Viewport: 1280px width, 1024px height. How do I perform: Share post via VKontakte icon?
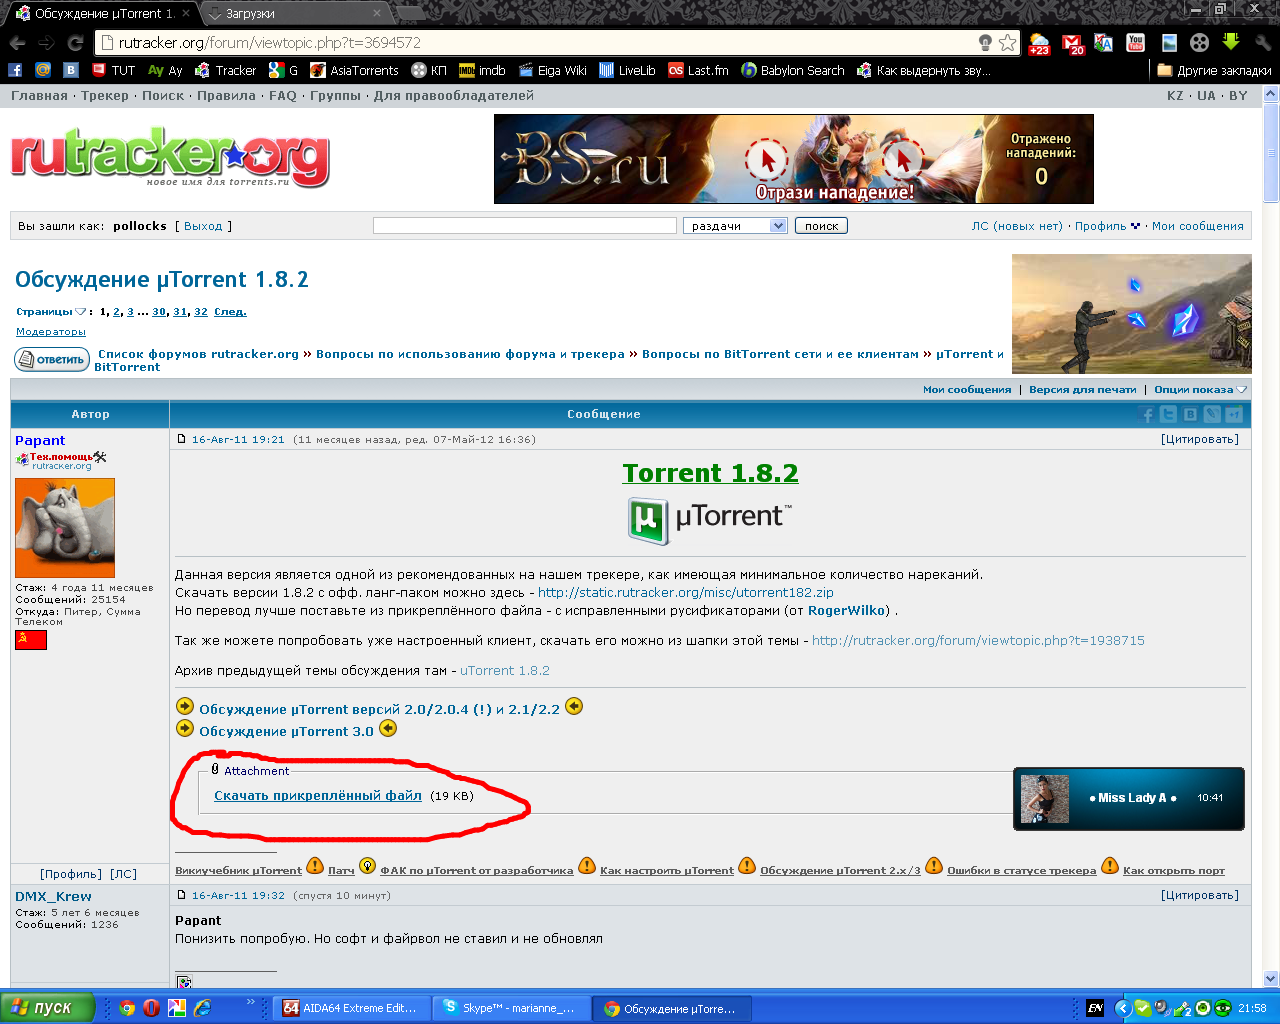(1190, 415)
